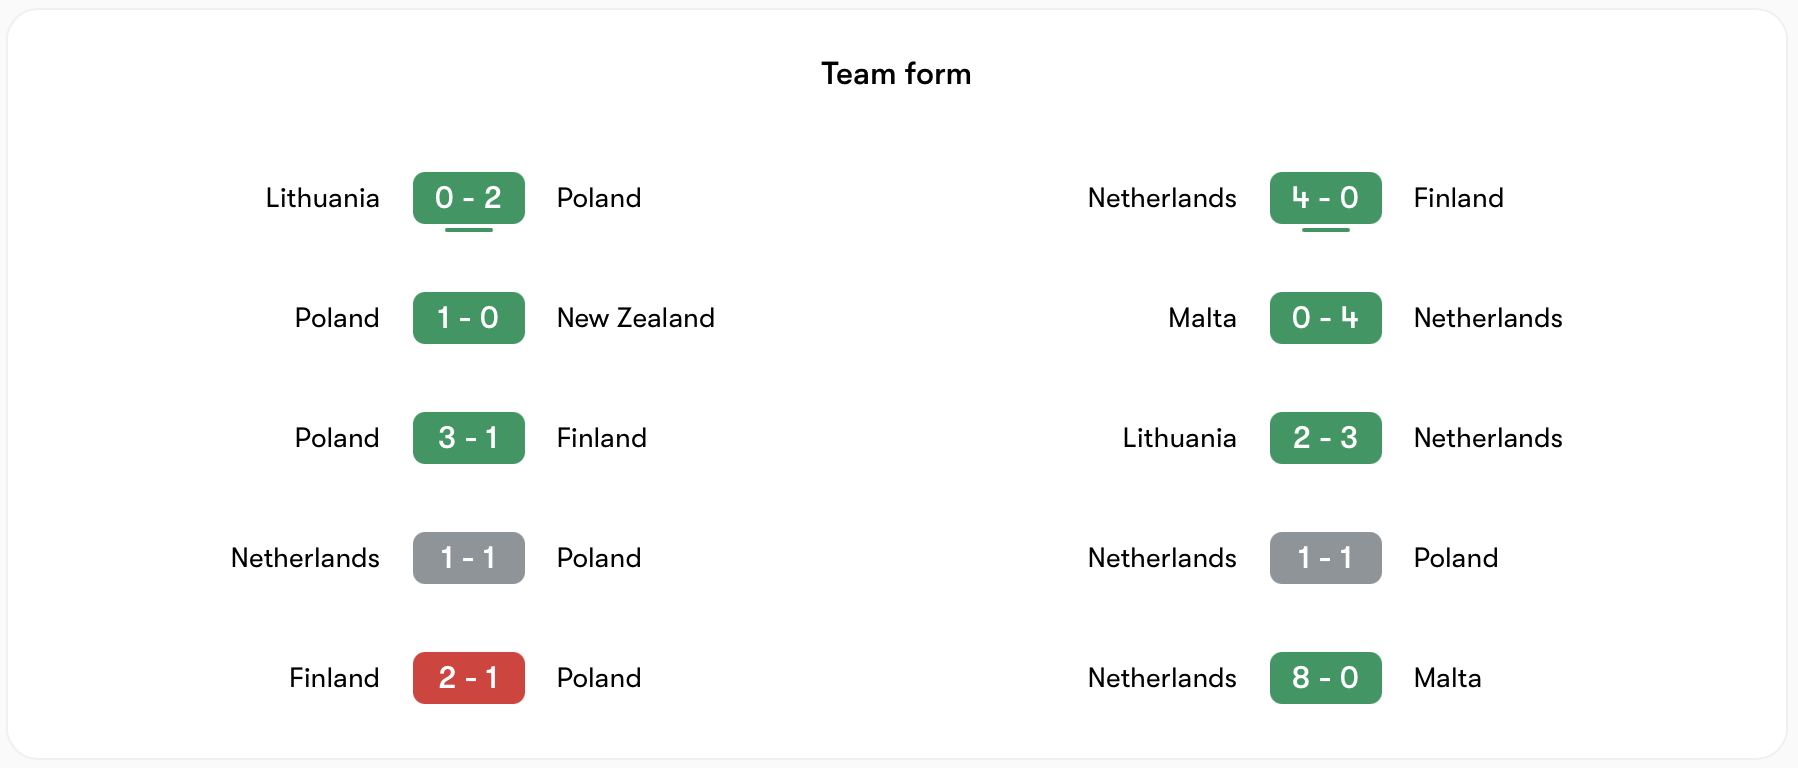
Task: Open the 0 - 4 Malta vs Netherlands result
Action: coord(1325,318)
